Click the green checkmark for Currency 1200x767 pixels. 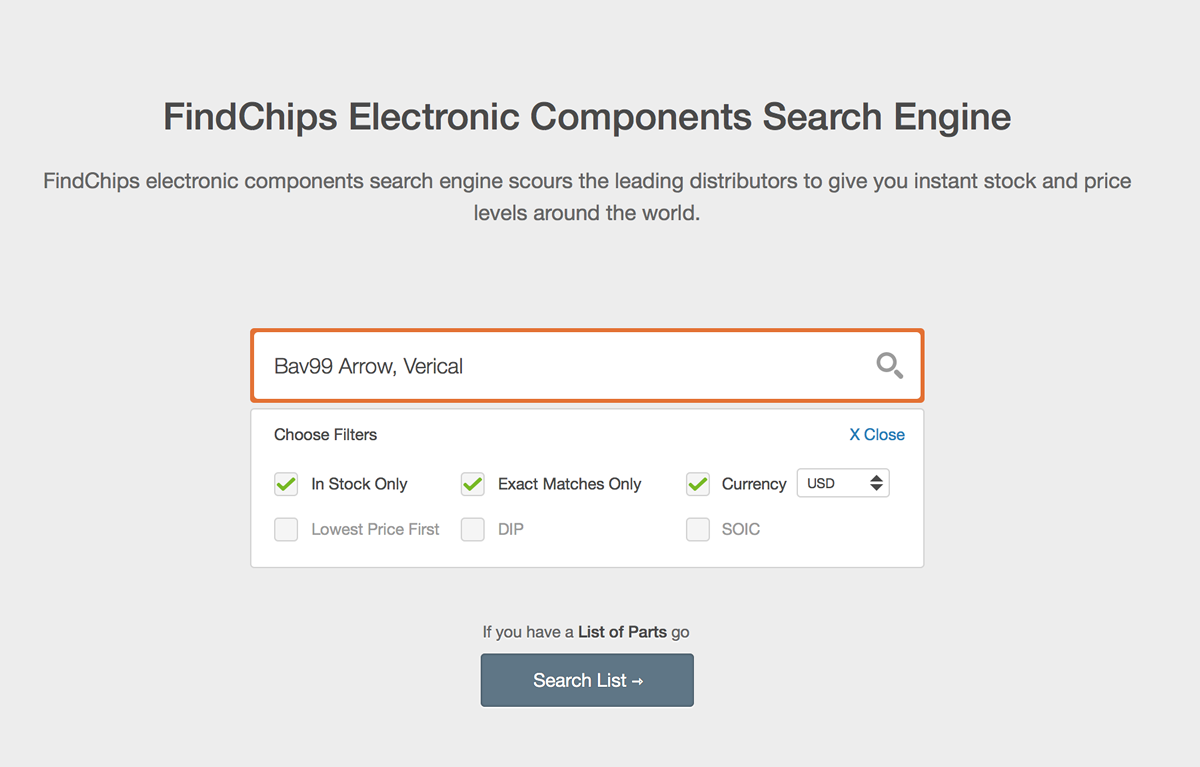[697, 483]
